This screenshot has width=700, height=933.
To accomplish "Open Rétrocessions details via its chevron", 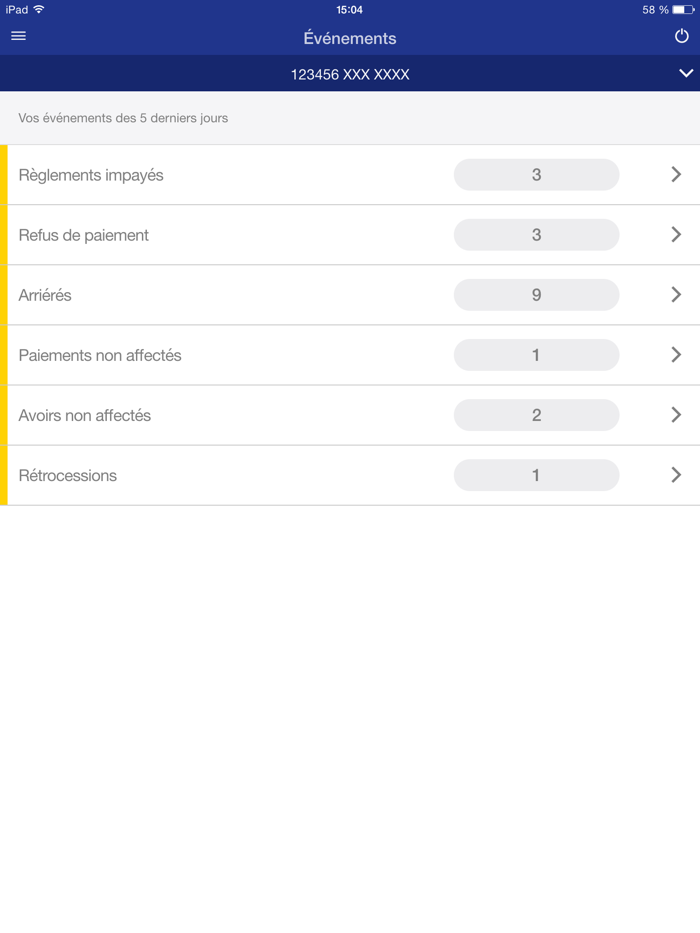I will coord(675,475).
